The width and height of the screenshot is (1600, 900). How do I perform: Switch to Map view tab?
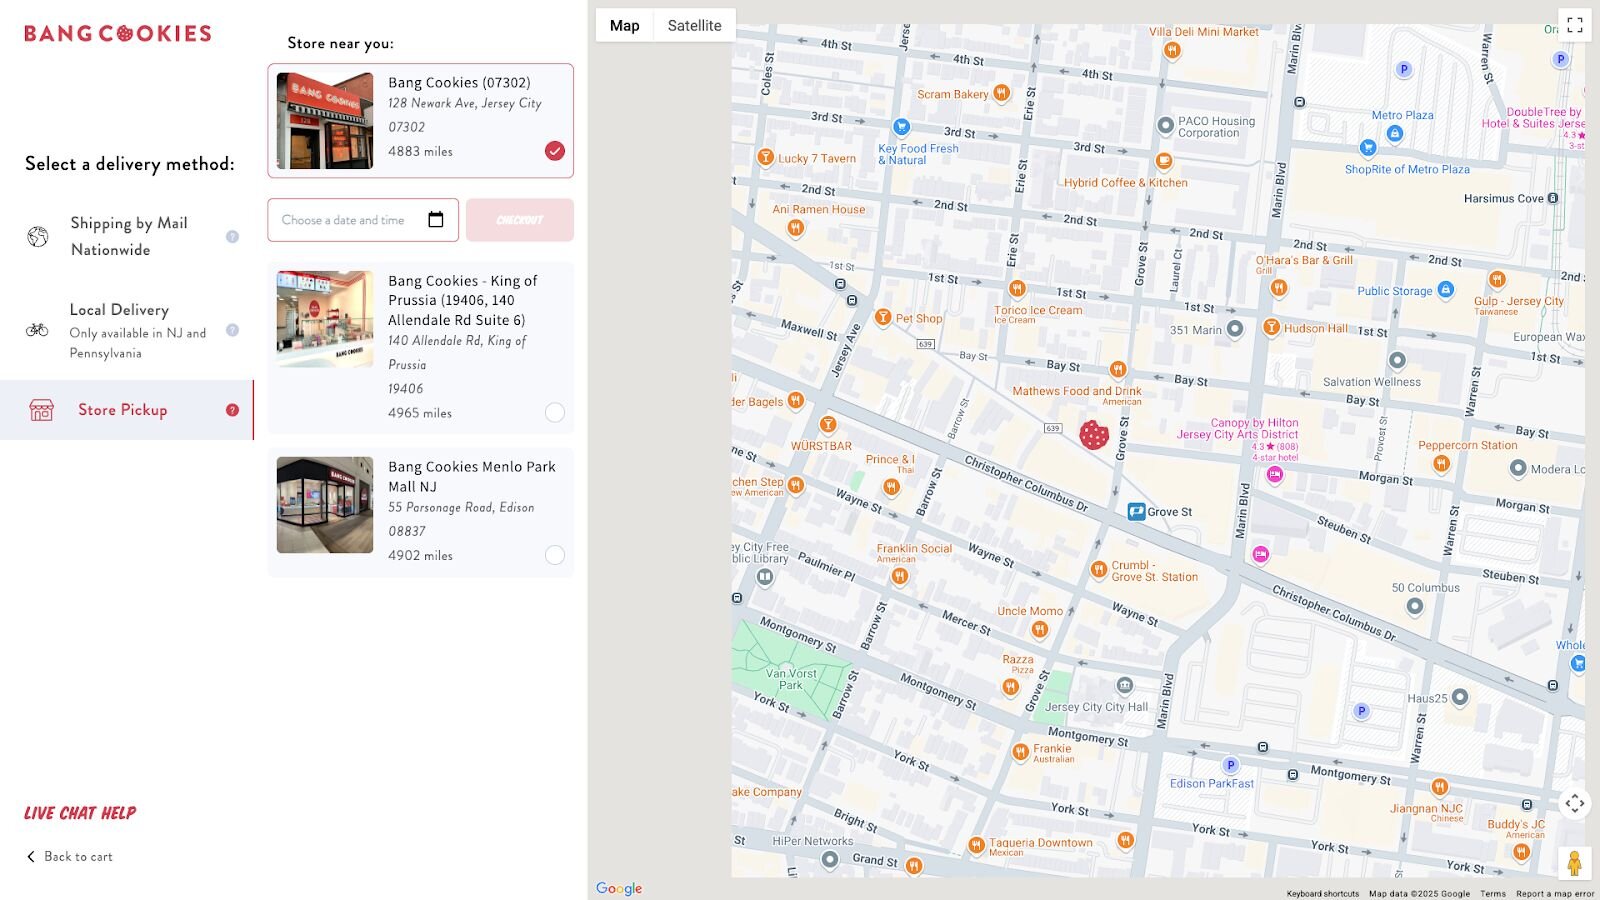(624, 26)
